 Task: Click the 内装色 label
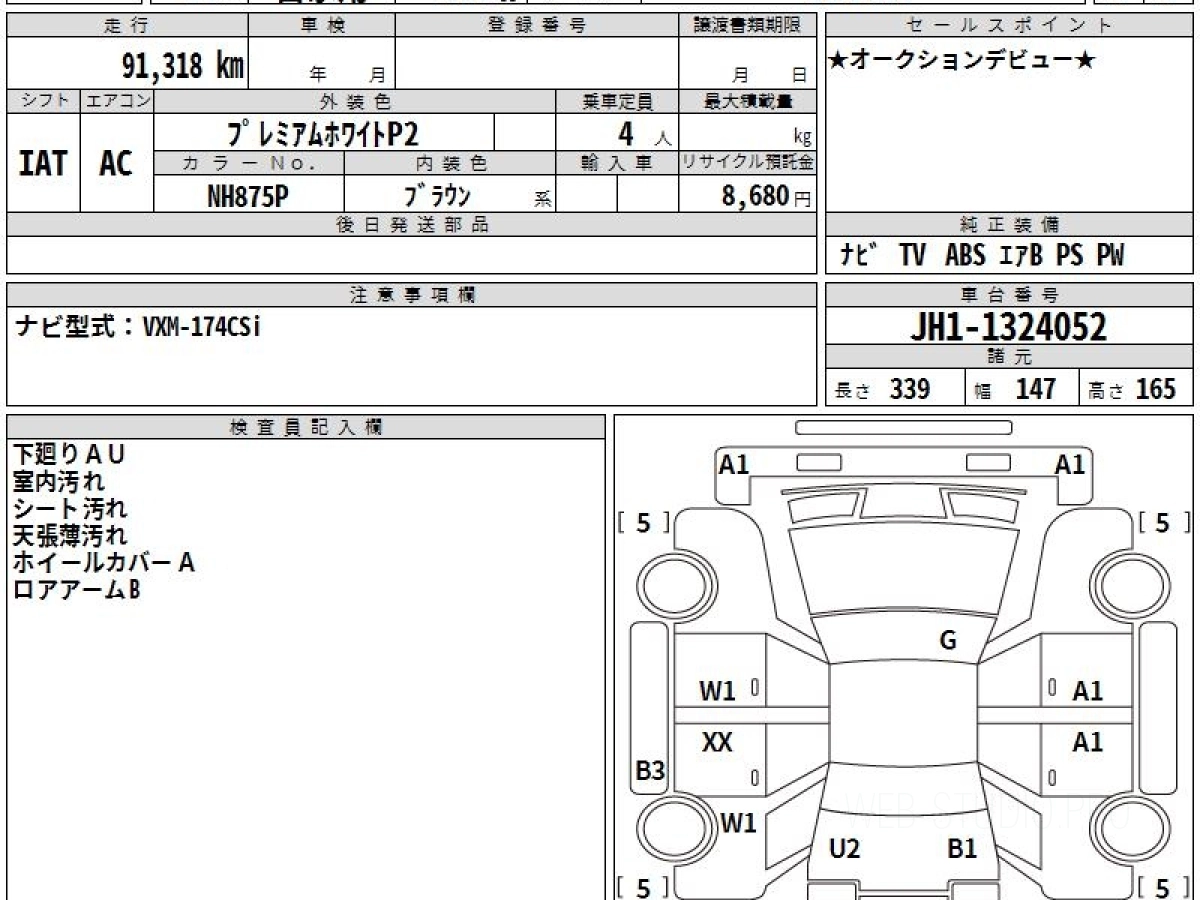(x=450, y=163)
